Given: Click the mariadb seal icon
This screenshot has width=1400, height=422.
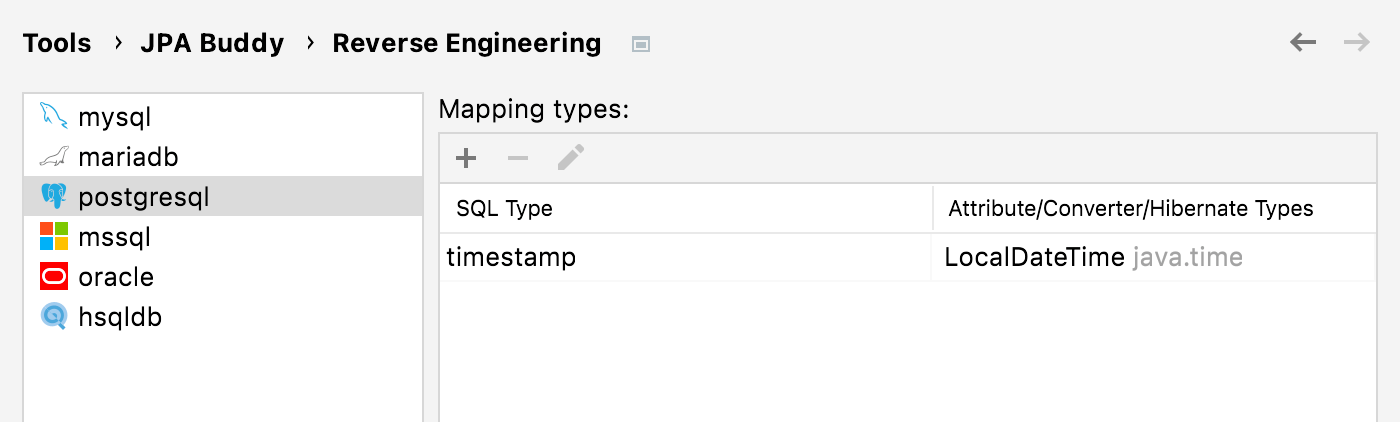Looking at the screenshot, I should coord(54,157).
